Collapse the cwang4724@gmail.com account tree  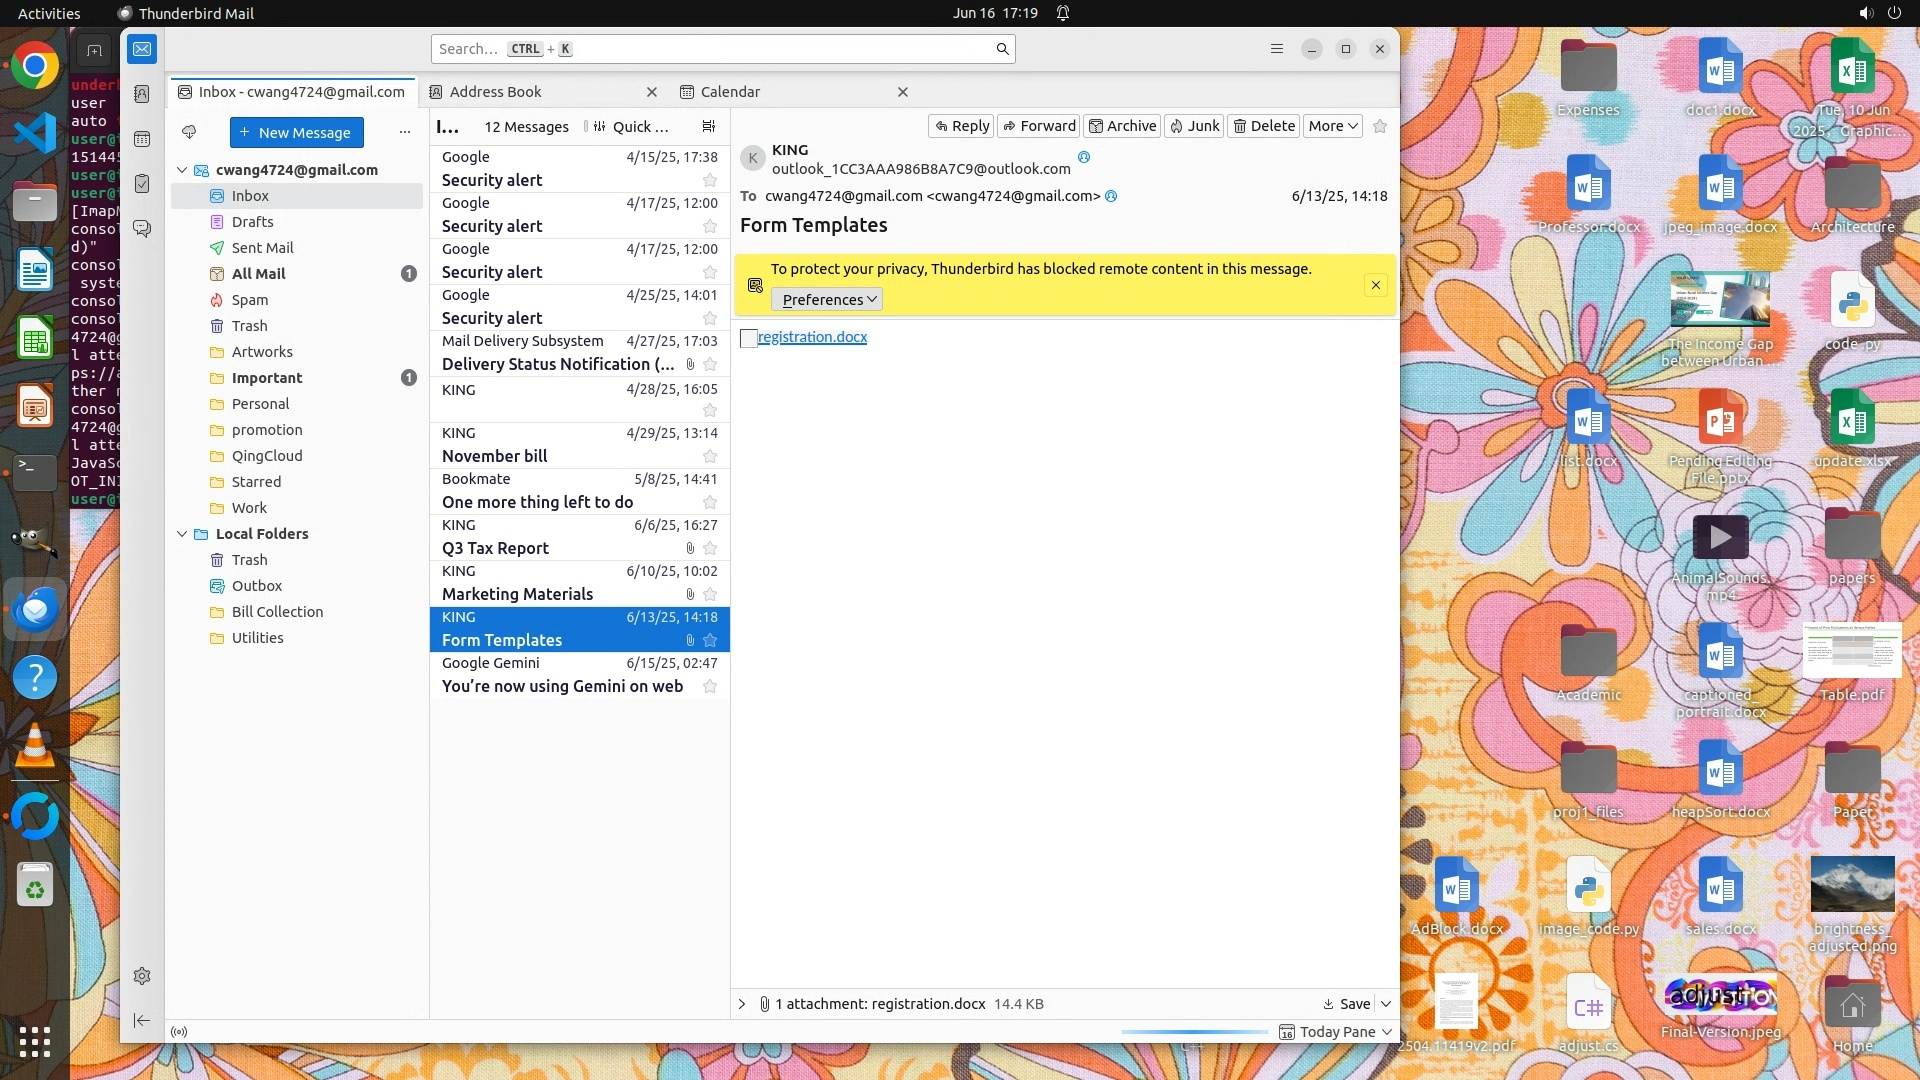[x=182, y=170]
